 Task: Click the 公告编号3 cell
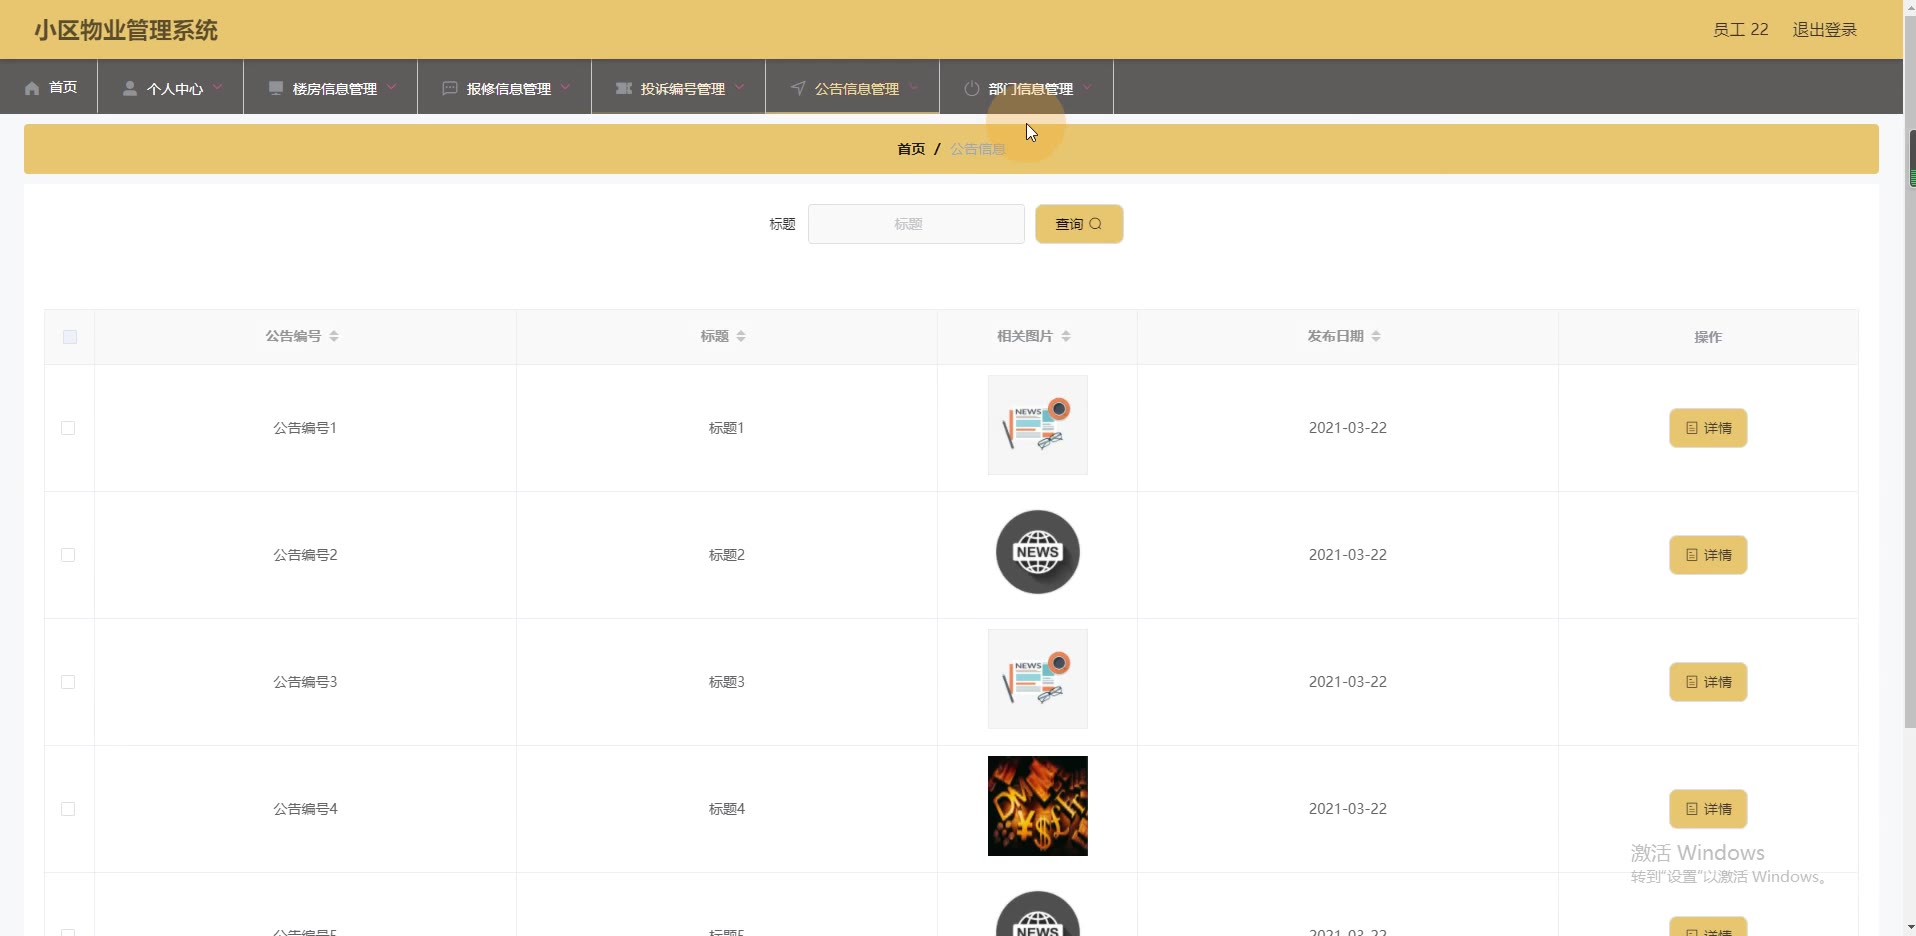tap(305, 682)
